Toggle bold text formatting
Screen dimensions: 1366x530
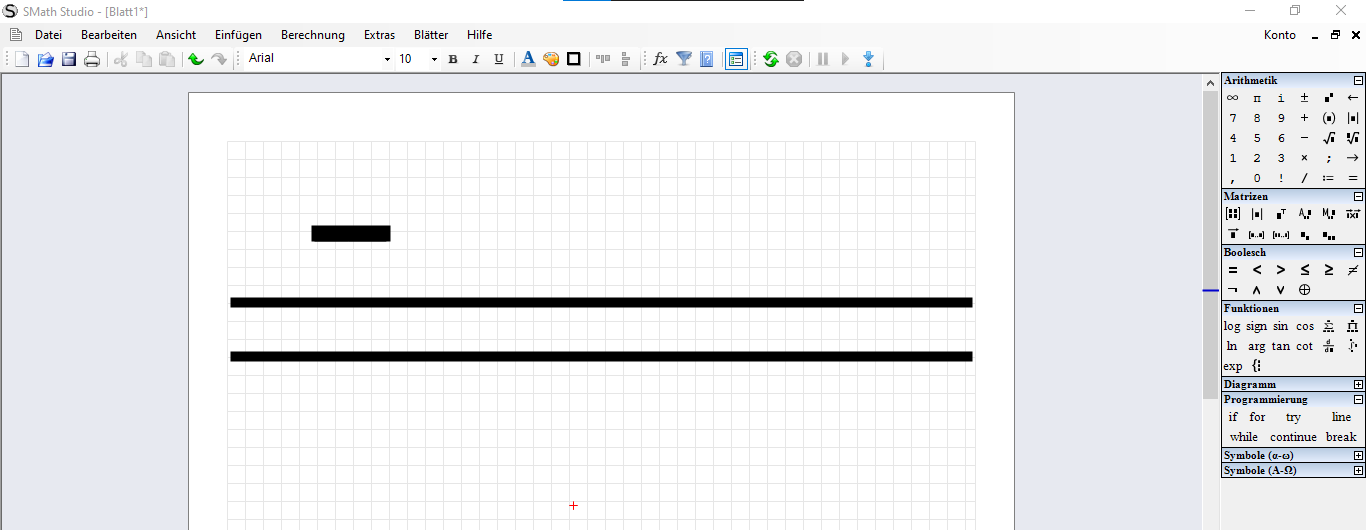point(453,59)
